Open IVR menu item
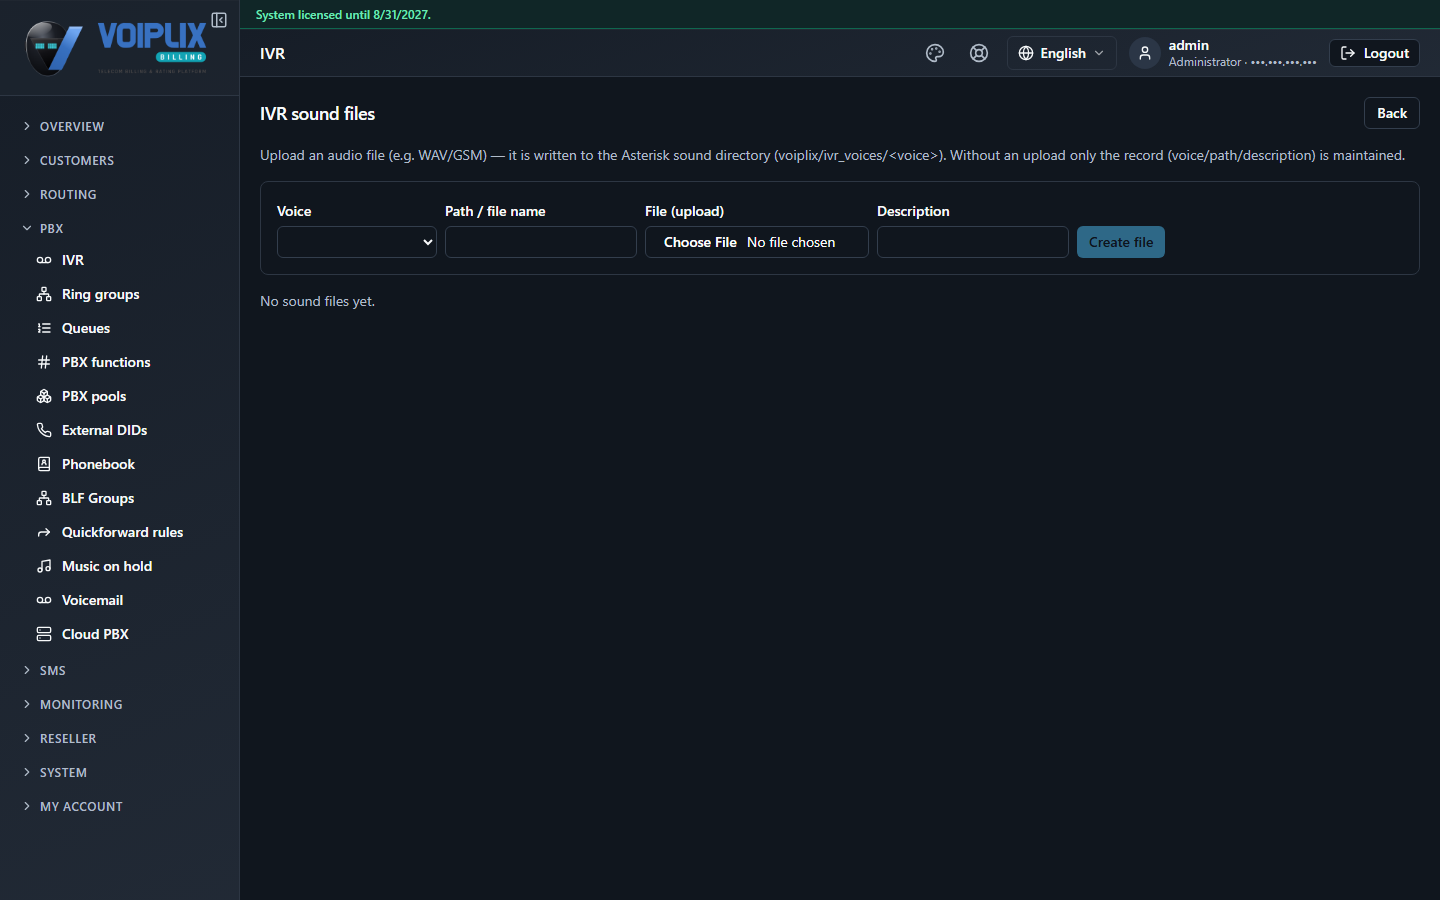This screenshot has width=1440, height=900. tap(126, 260)
